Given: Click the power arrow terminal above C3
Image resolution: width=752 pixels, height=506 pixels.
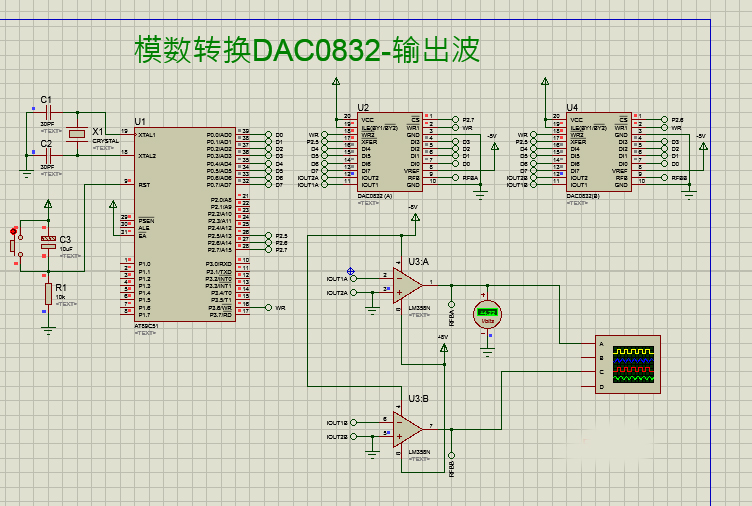Looking at the screenshot, I should (48, 204).
